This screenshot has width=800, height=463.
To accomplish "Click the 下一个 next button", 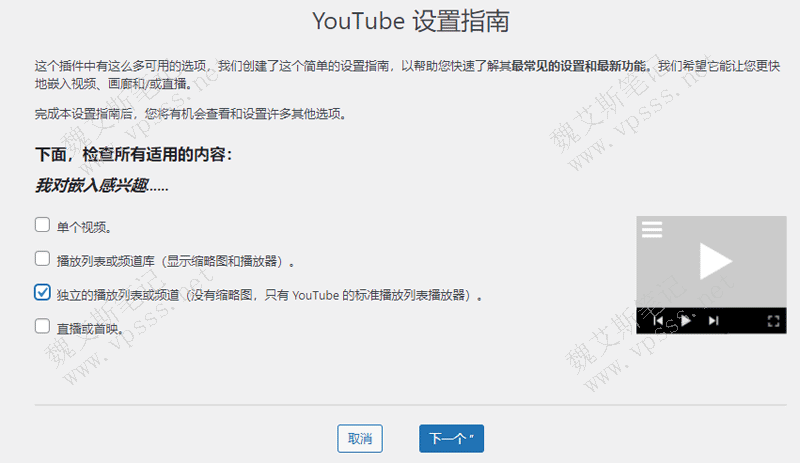I will click(452, 438).
